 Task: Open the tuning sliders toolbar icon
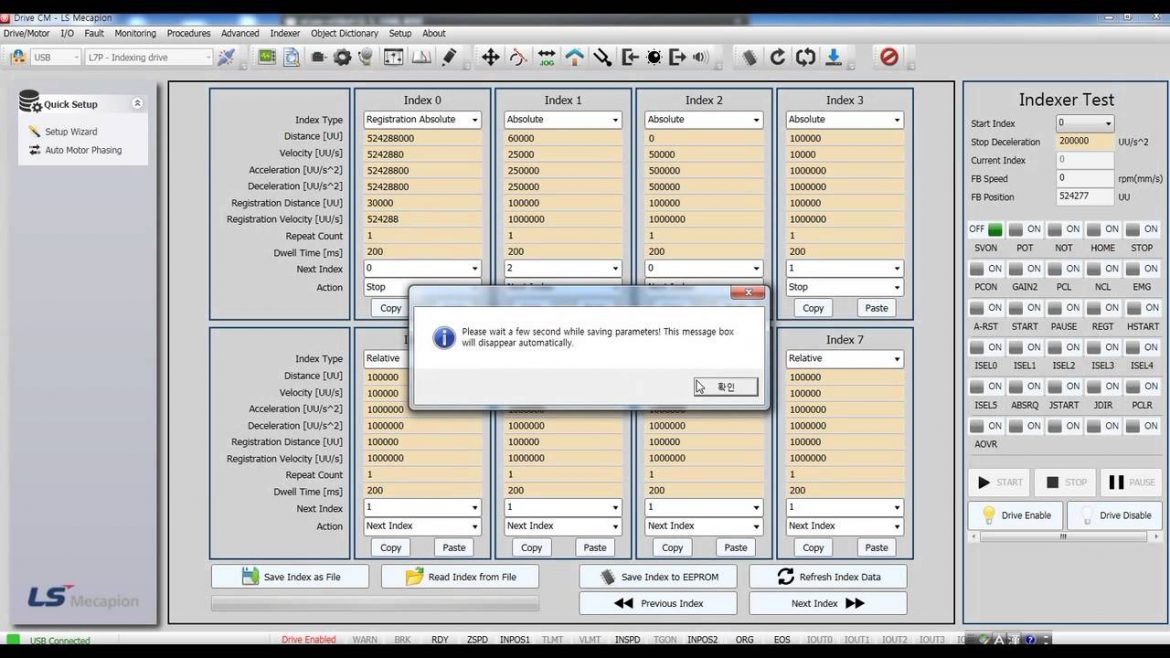coord(393,57)
